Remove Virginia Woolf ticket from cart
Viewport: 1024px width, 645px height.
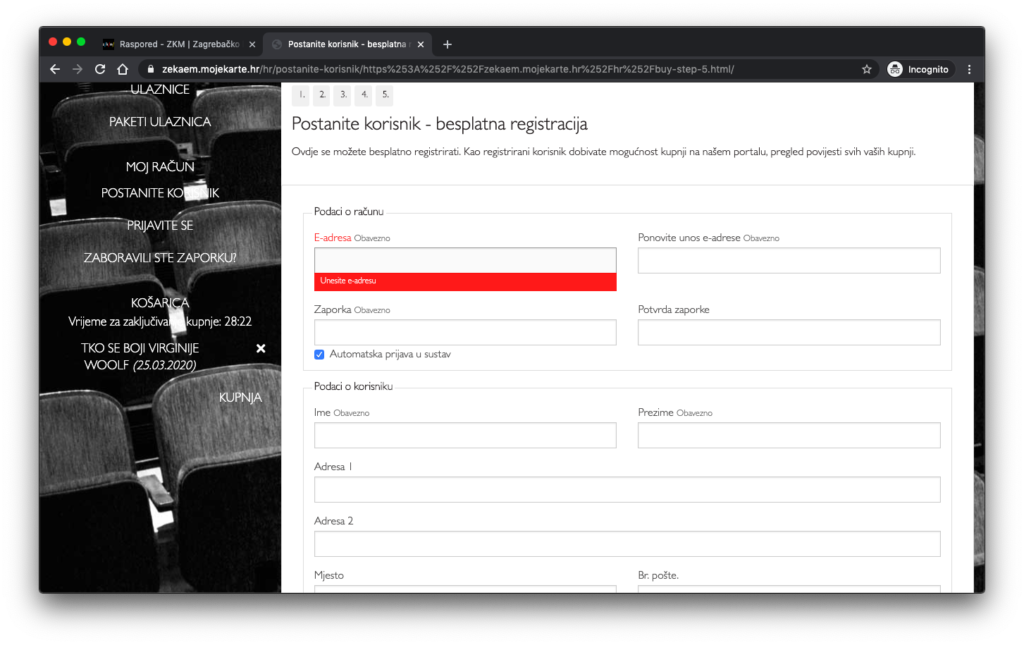coord(261,348)
